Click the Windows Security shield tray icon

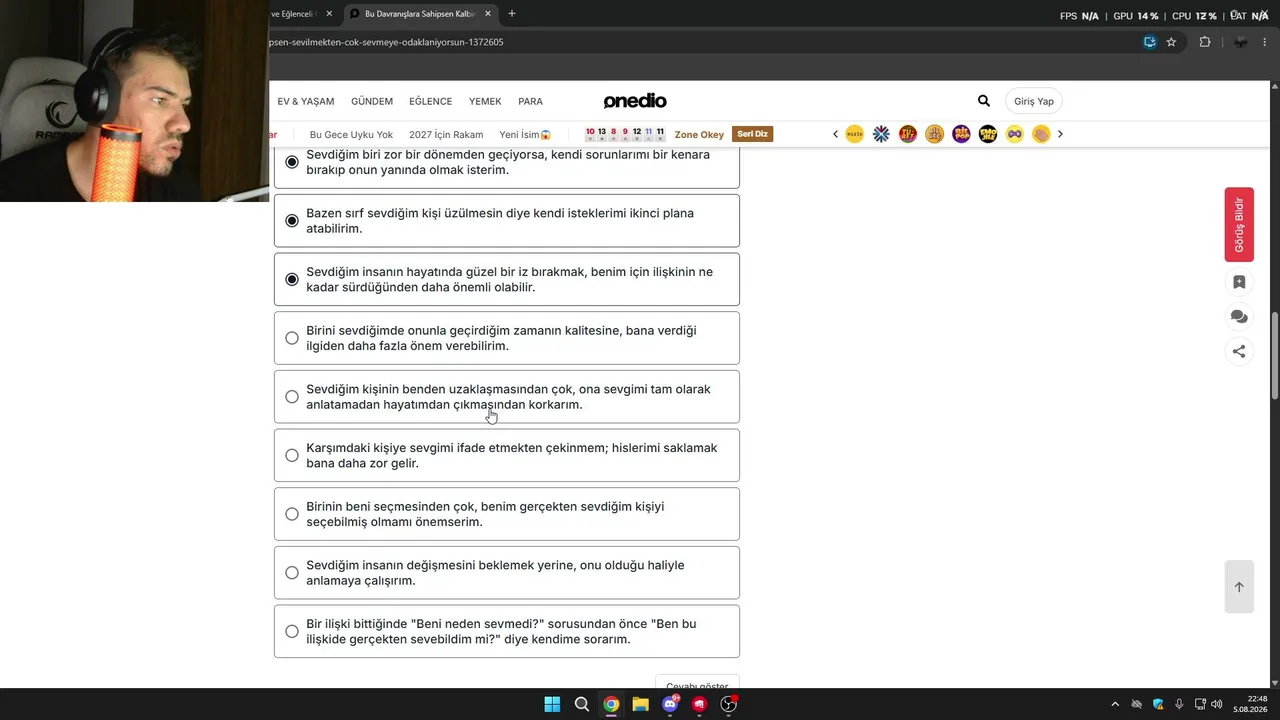point(1158,704)
